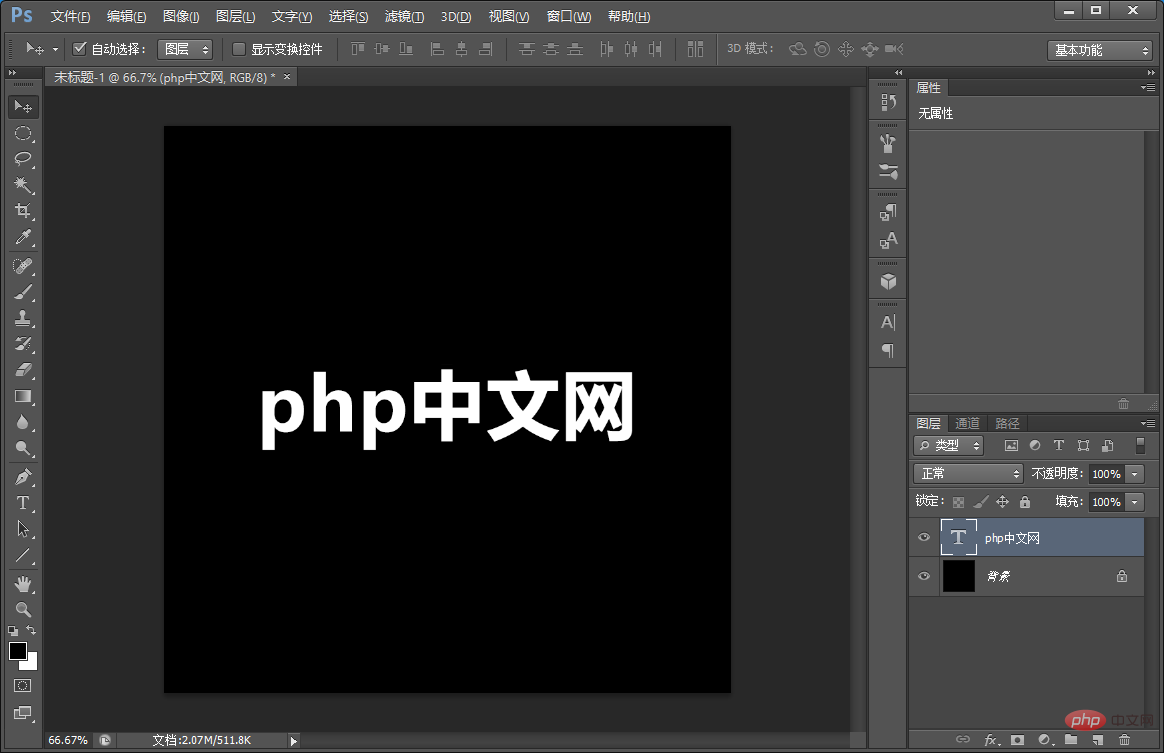Select the Healing Brush tool

23,266
